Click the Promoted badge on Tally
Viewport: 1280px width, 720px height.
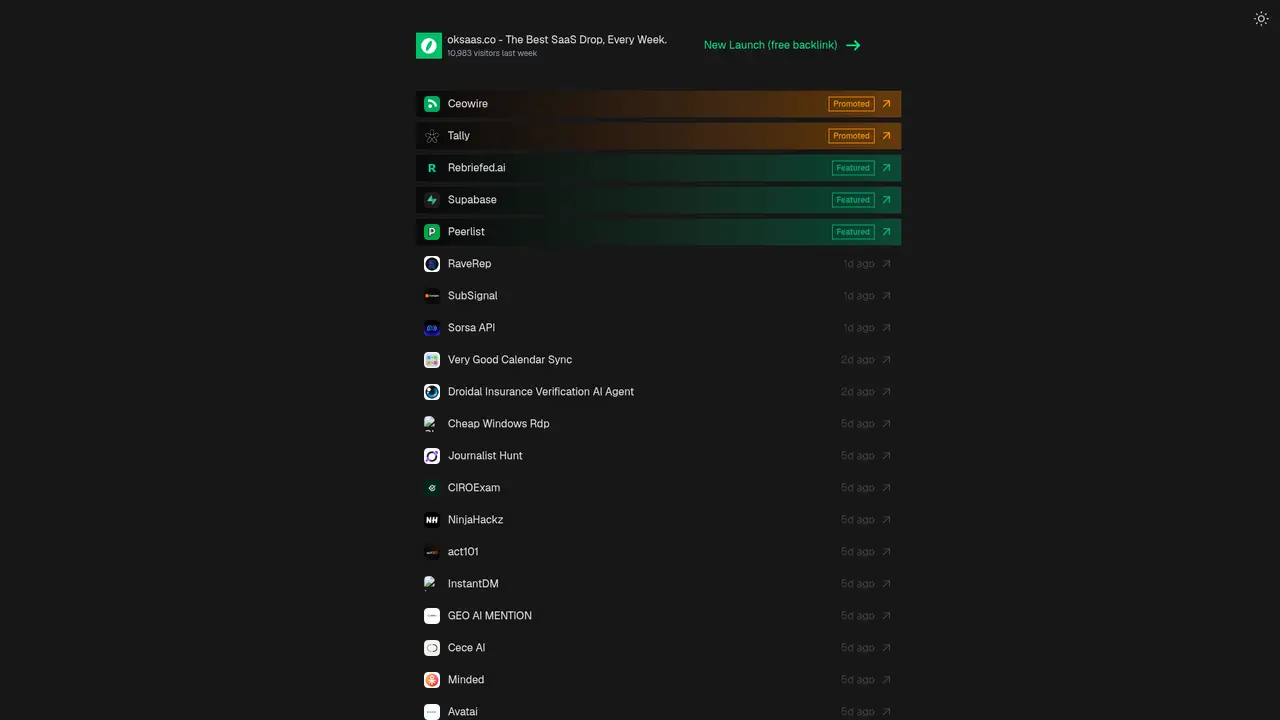tap(851, 136)
